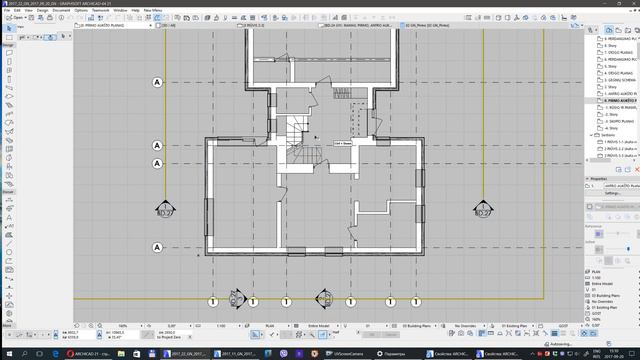This screenshot has width=640, height=360.
Task: Collapse the Sections folder in Navigator
Action: pyautogui.click(x=591, y=135)
